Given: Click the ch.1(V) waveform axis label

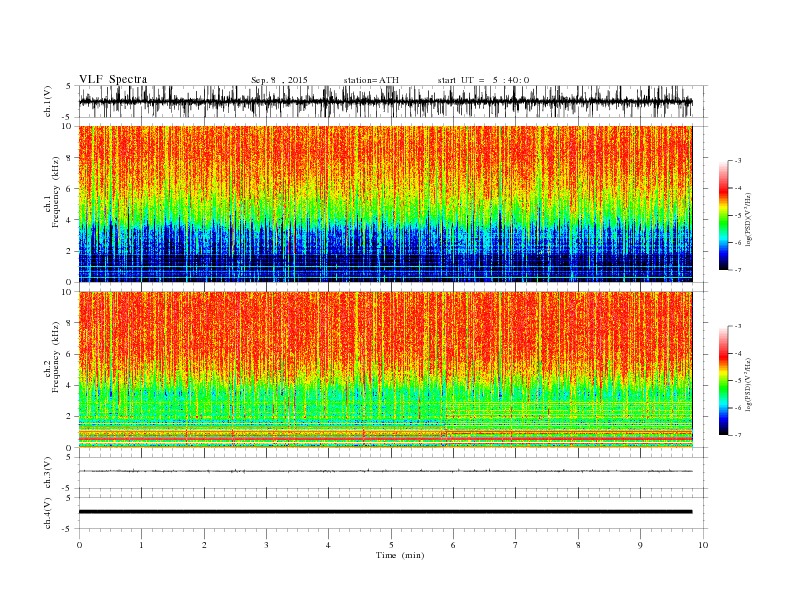Looking at the screenshot, I should click(x=47, y=101).
